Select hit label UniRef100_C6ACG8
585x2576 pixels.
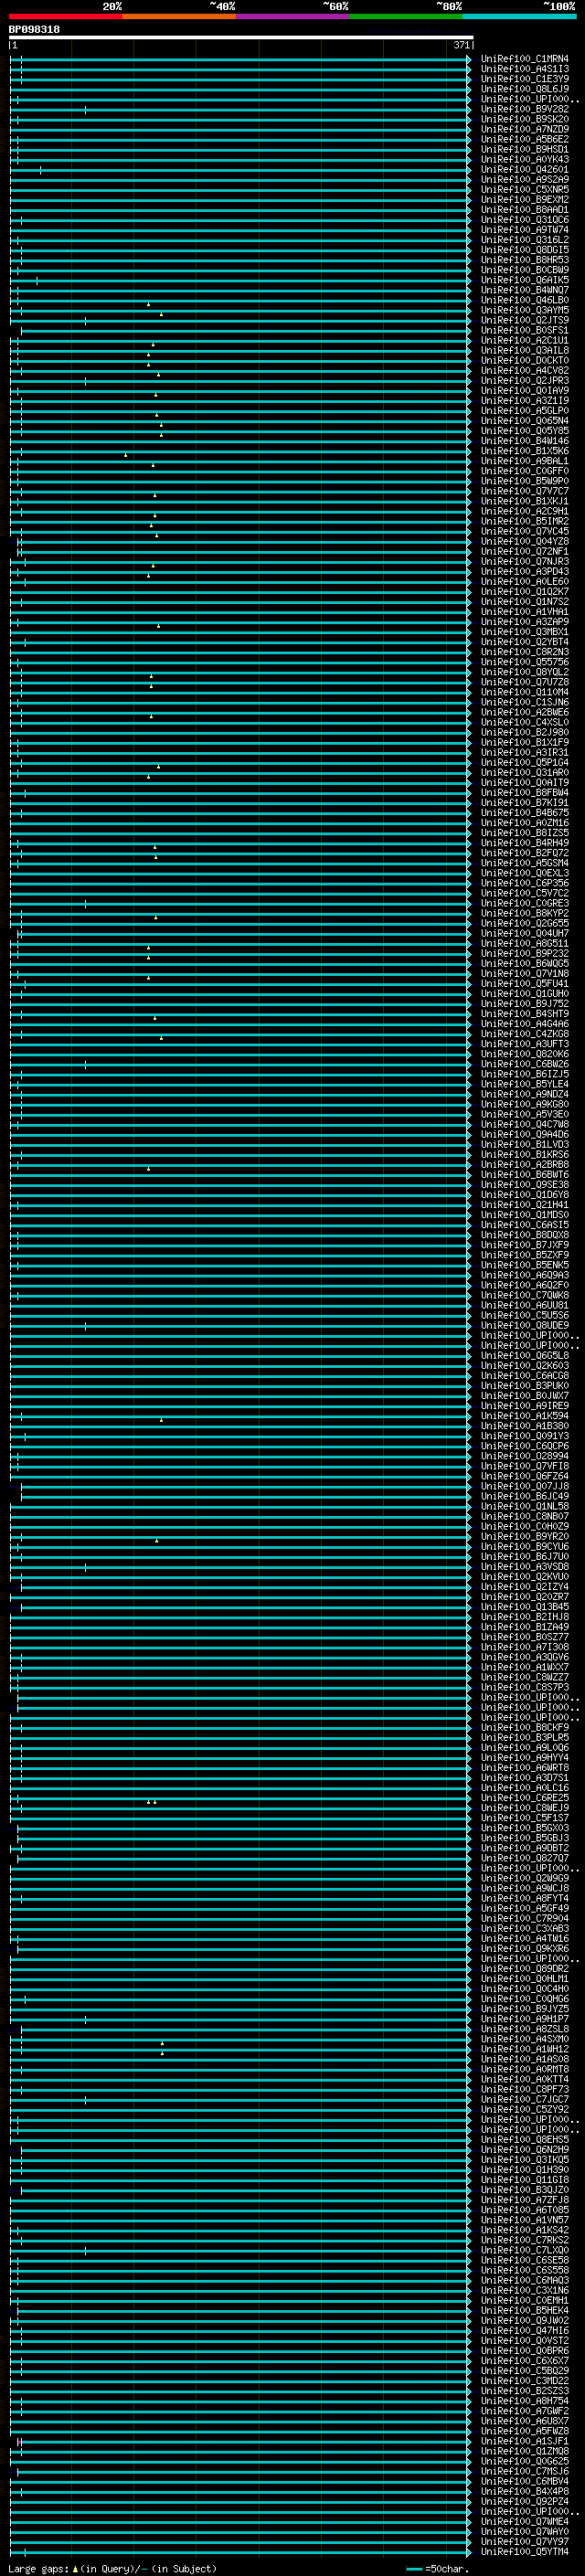[x=524, y=1376]
